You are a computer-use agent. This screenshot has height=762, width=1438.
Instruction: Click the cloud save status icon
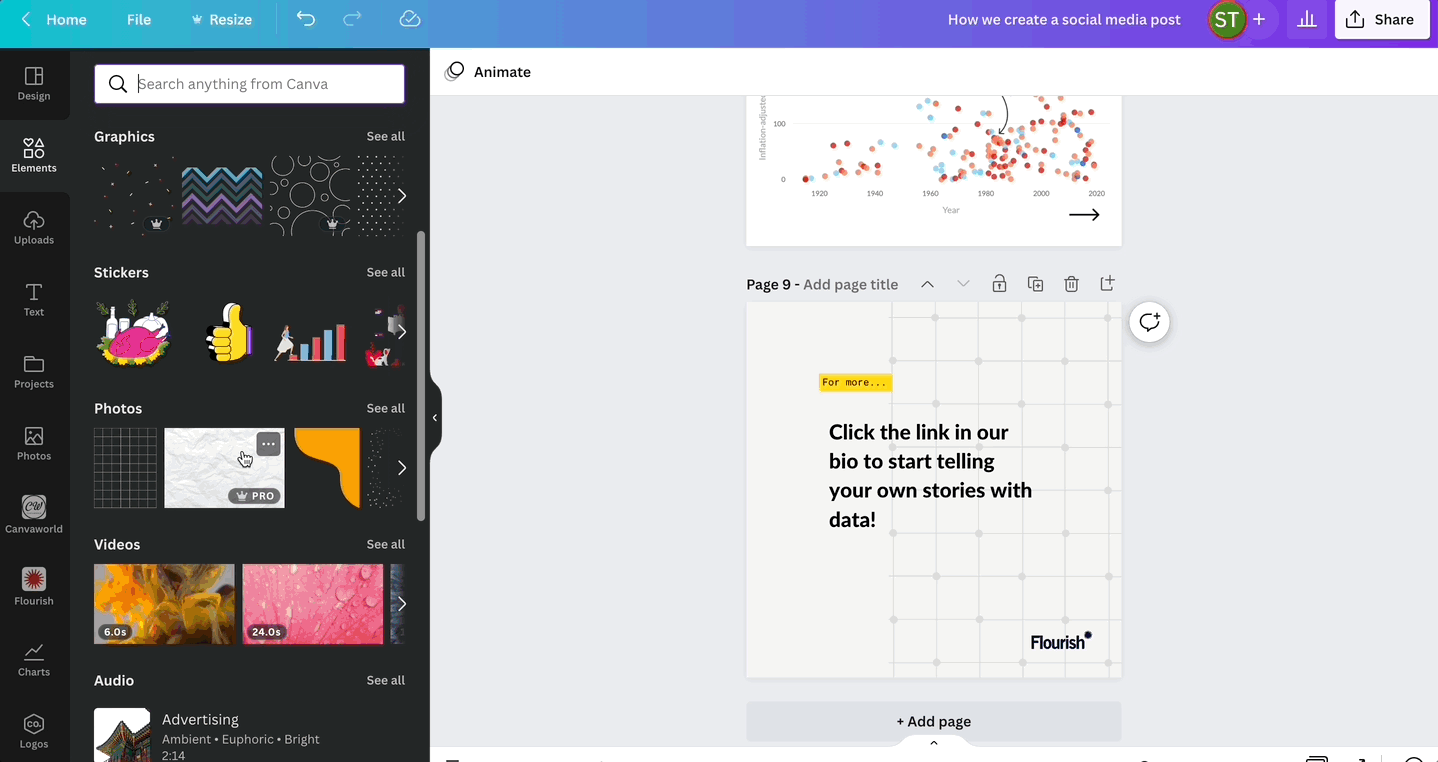coord(409,19)
